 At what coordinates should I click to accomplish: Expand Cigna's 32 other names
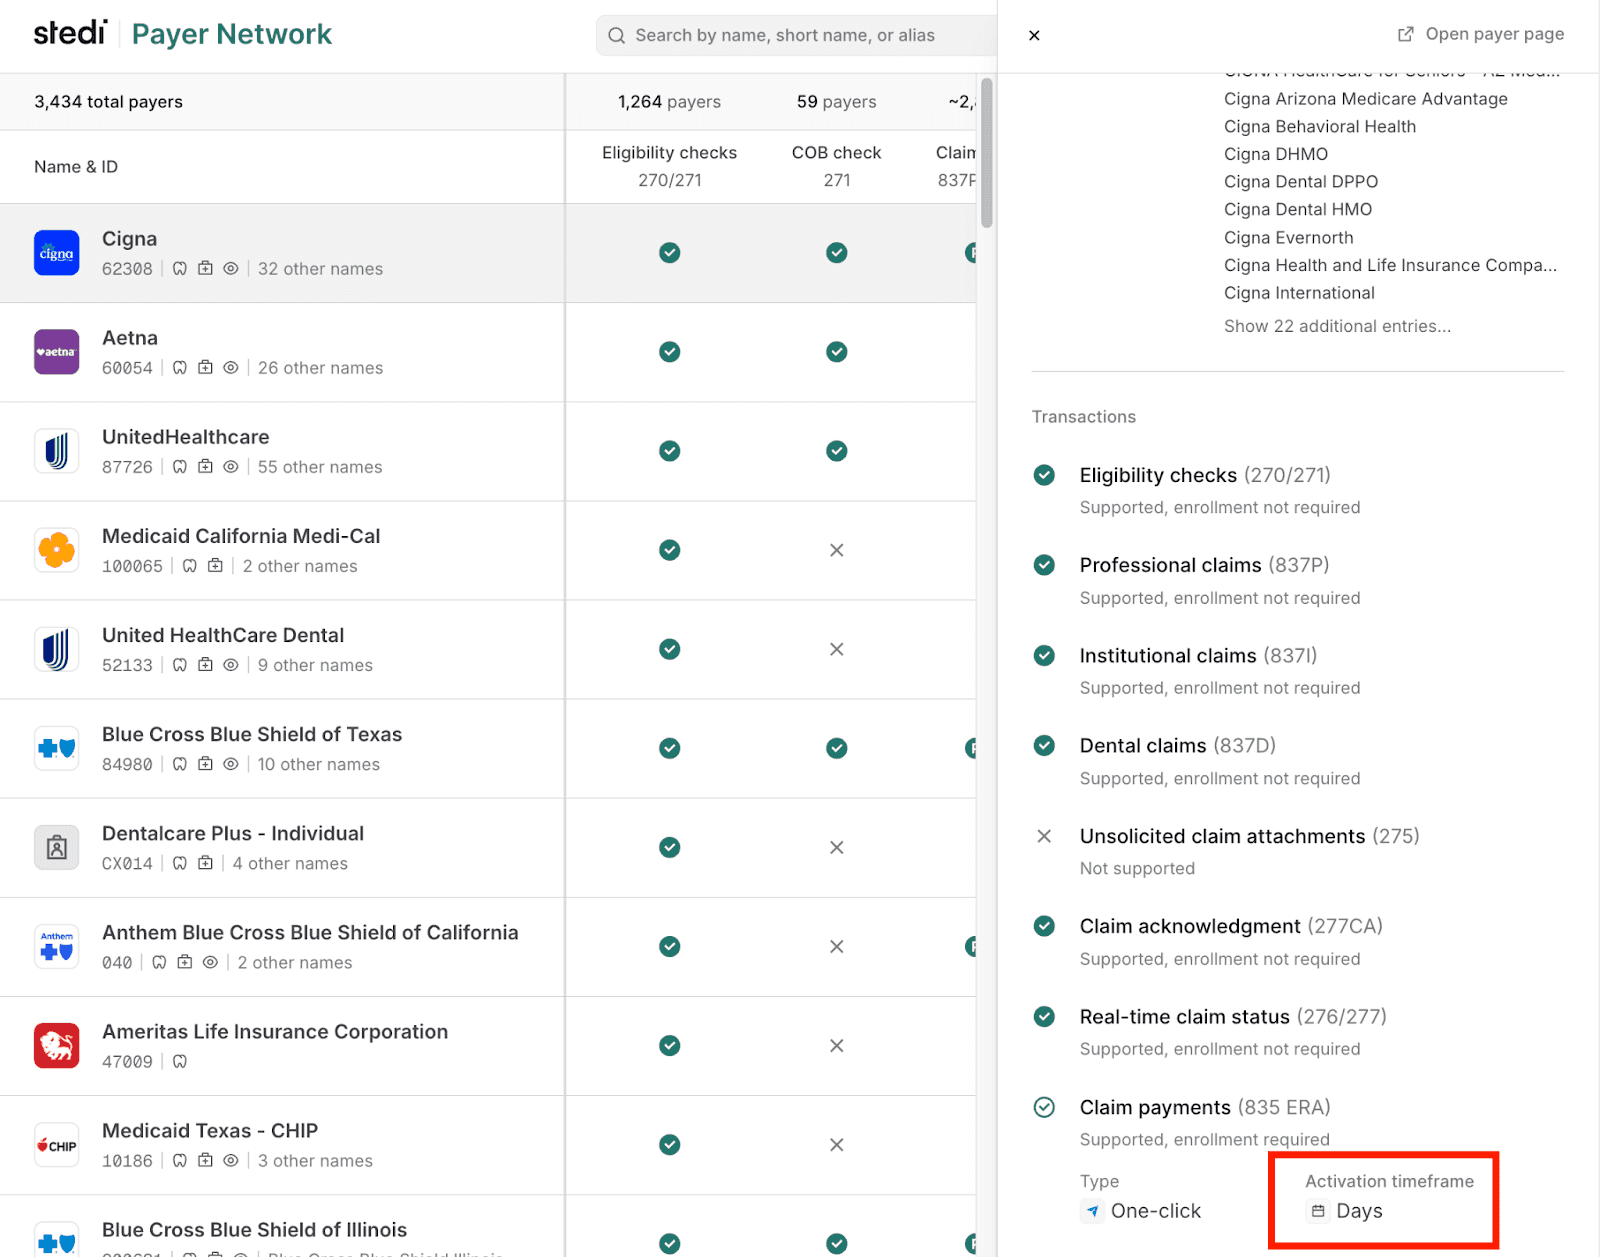pyautogui.click(x=320, y=268)
